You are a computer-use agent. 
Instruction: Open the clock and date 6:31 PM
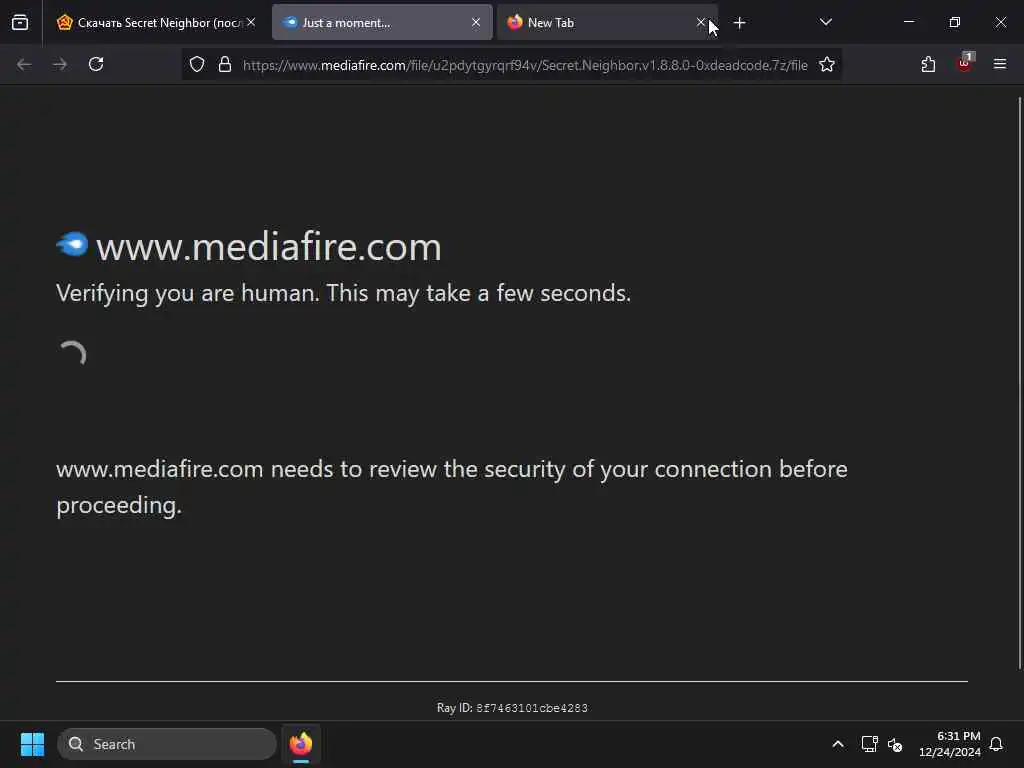click(949, 744)
